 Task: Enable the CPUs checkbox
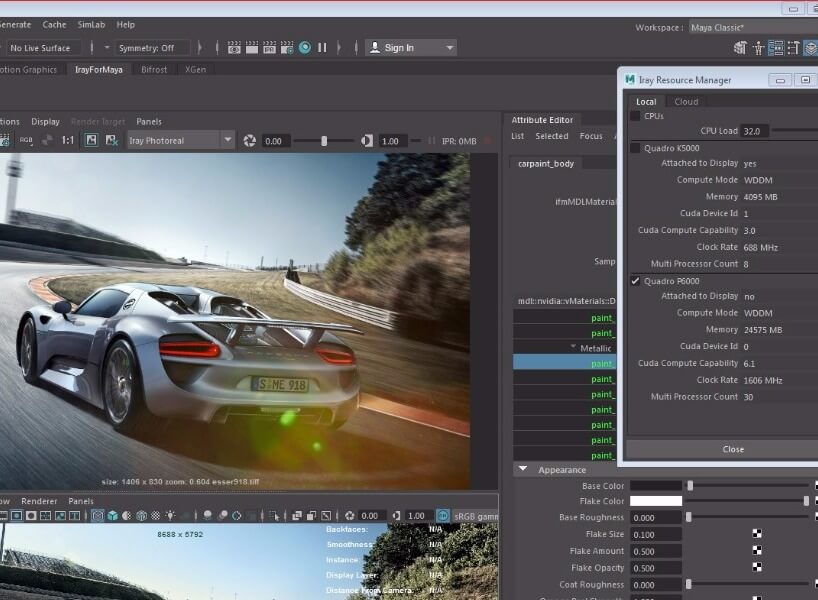pyautogui.click(x=635, y=117)
